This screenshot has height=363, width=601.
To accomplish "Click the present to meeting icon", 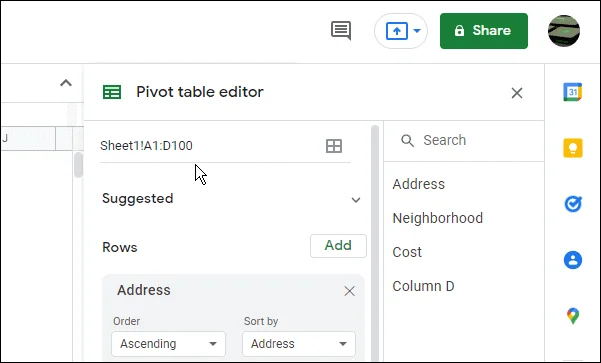I will tap(396, 31).
